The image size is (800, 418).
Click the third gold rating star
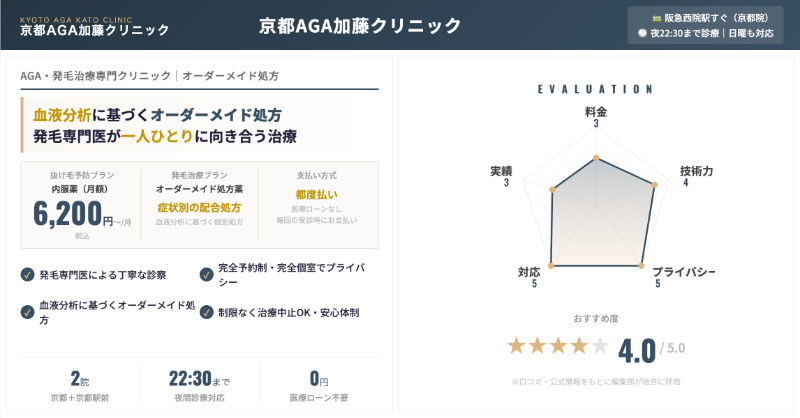(558, 346)
